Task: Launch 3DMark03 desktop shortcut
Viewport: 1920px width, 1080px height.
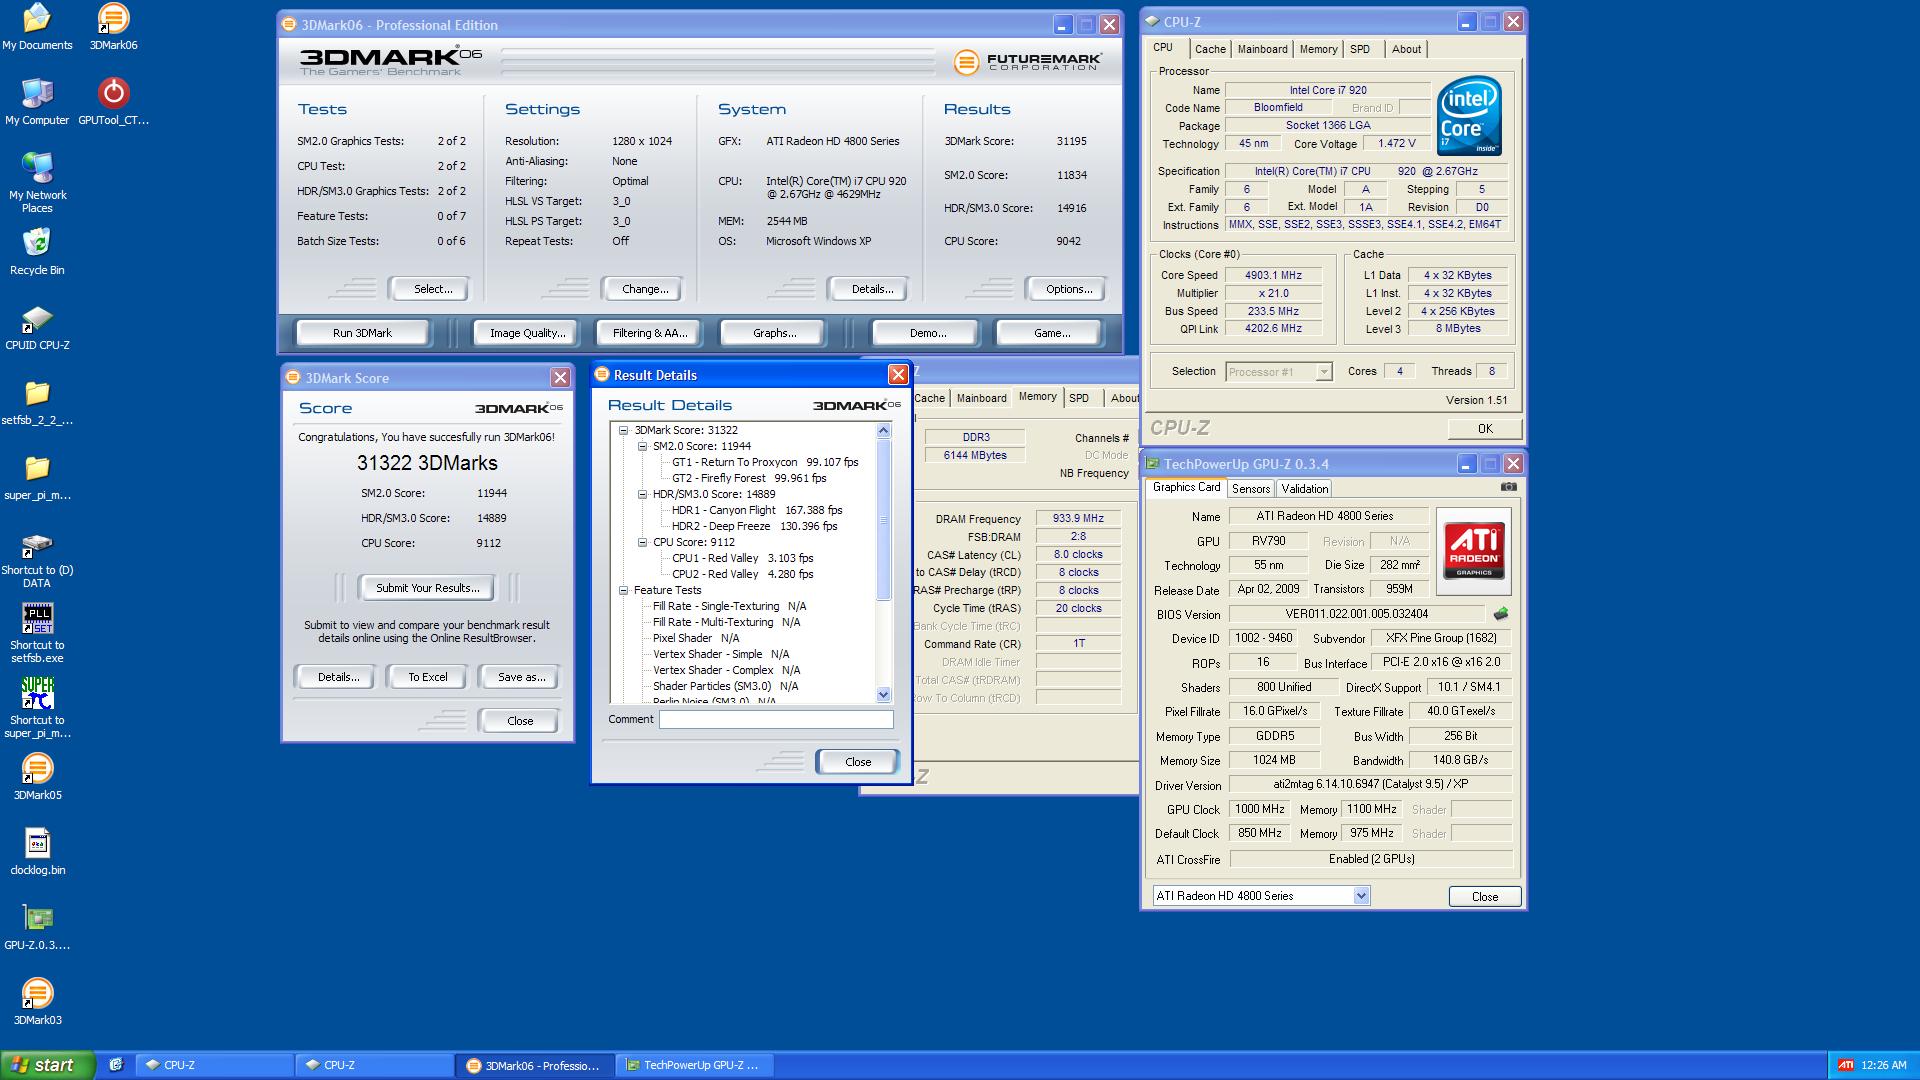Action: click(37, 1002)
